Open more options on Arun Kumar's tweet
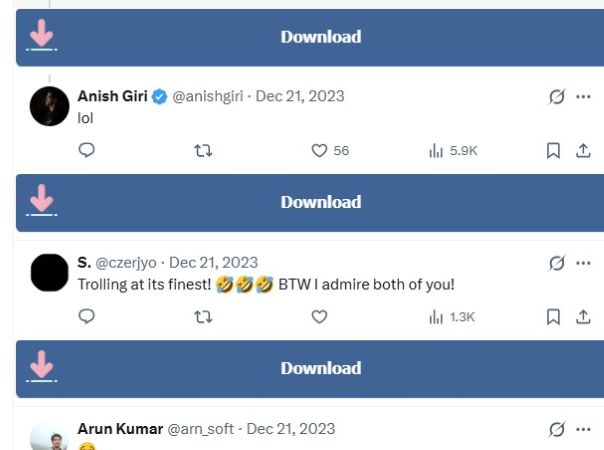Image resolution: width=604 pixels, height=450 pixels. coord(584,429)
